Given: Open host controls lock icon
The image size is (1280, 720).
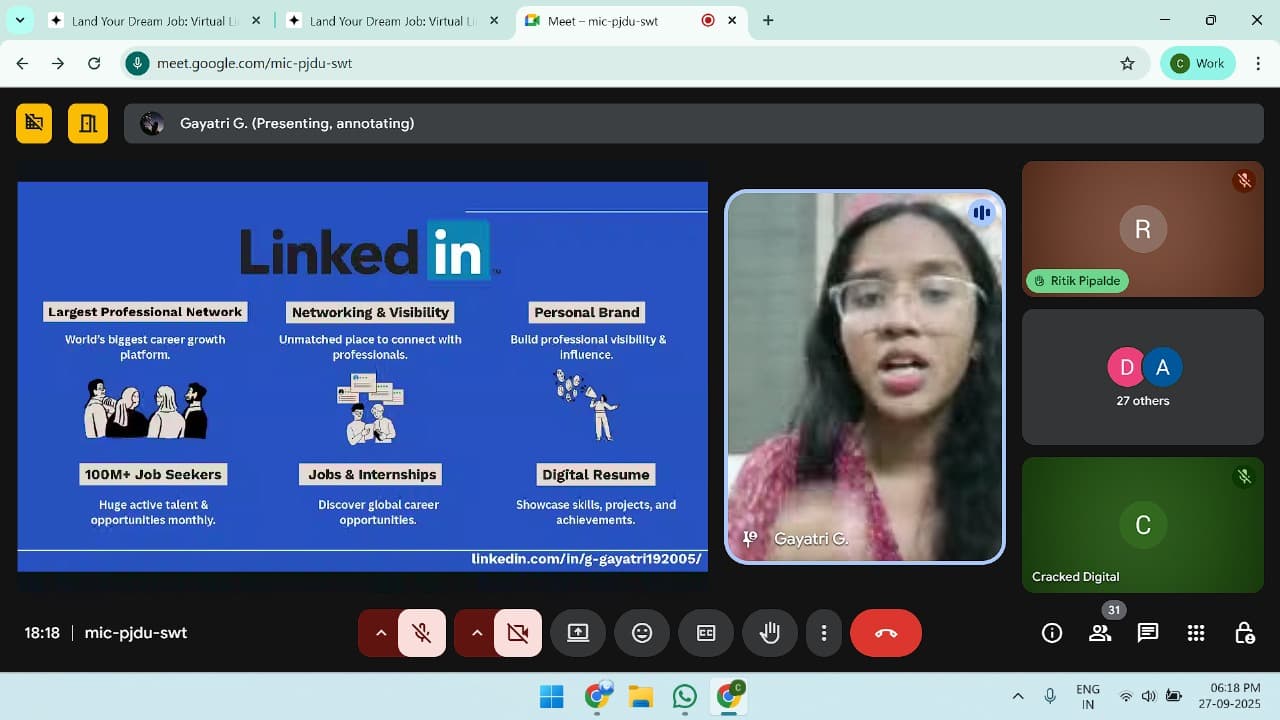Looking at the screenshot, I should point(1243,632).
